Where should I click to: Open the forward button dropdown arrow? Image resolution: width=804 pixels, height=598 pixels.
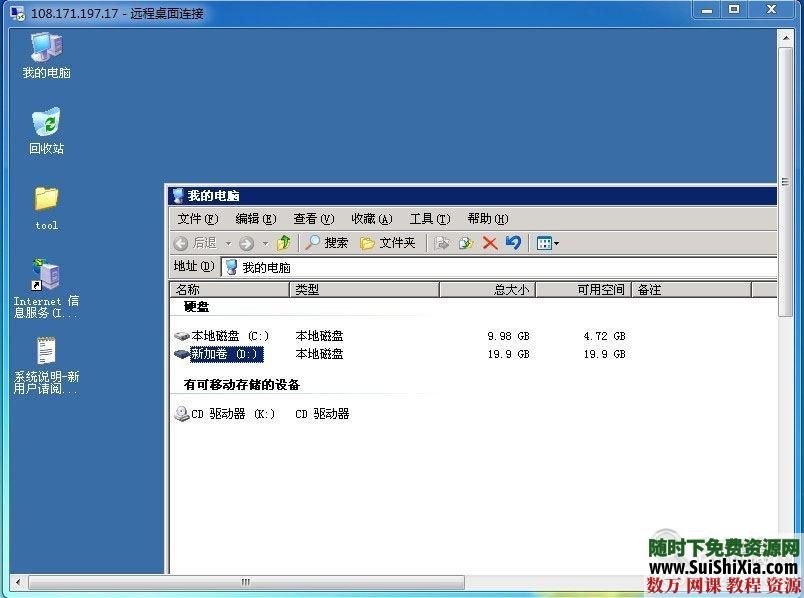pyautogui.click(x=265, y=243)
